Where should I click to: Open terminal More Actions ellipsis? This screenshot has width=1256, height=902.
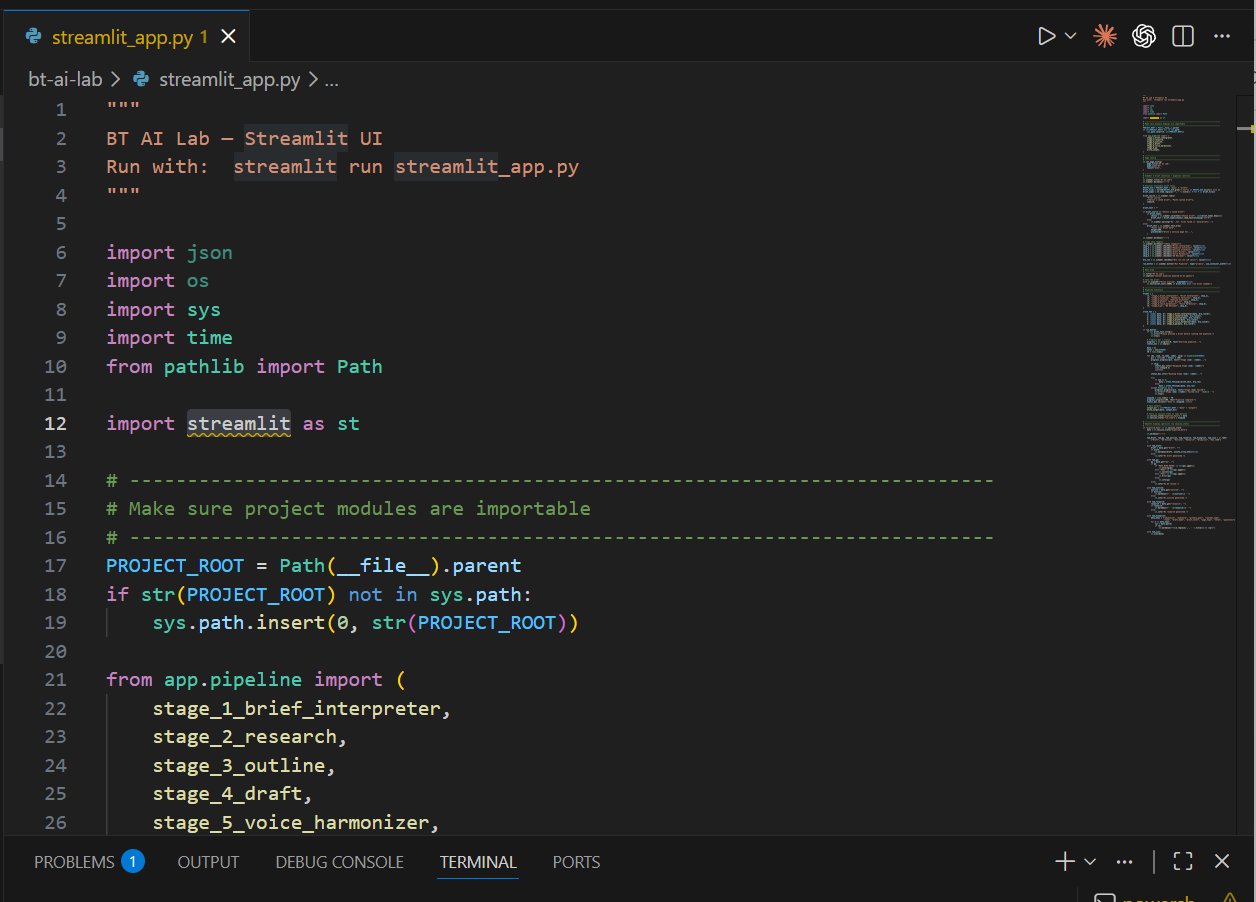[1124, 861]
